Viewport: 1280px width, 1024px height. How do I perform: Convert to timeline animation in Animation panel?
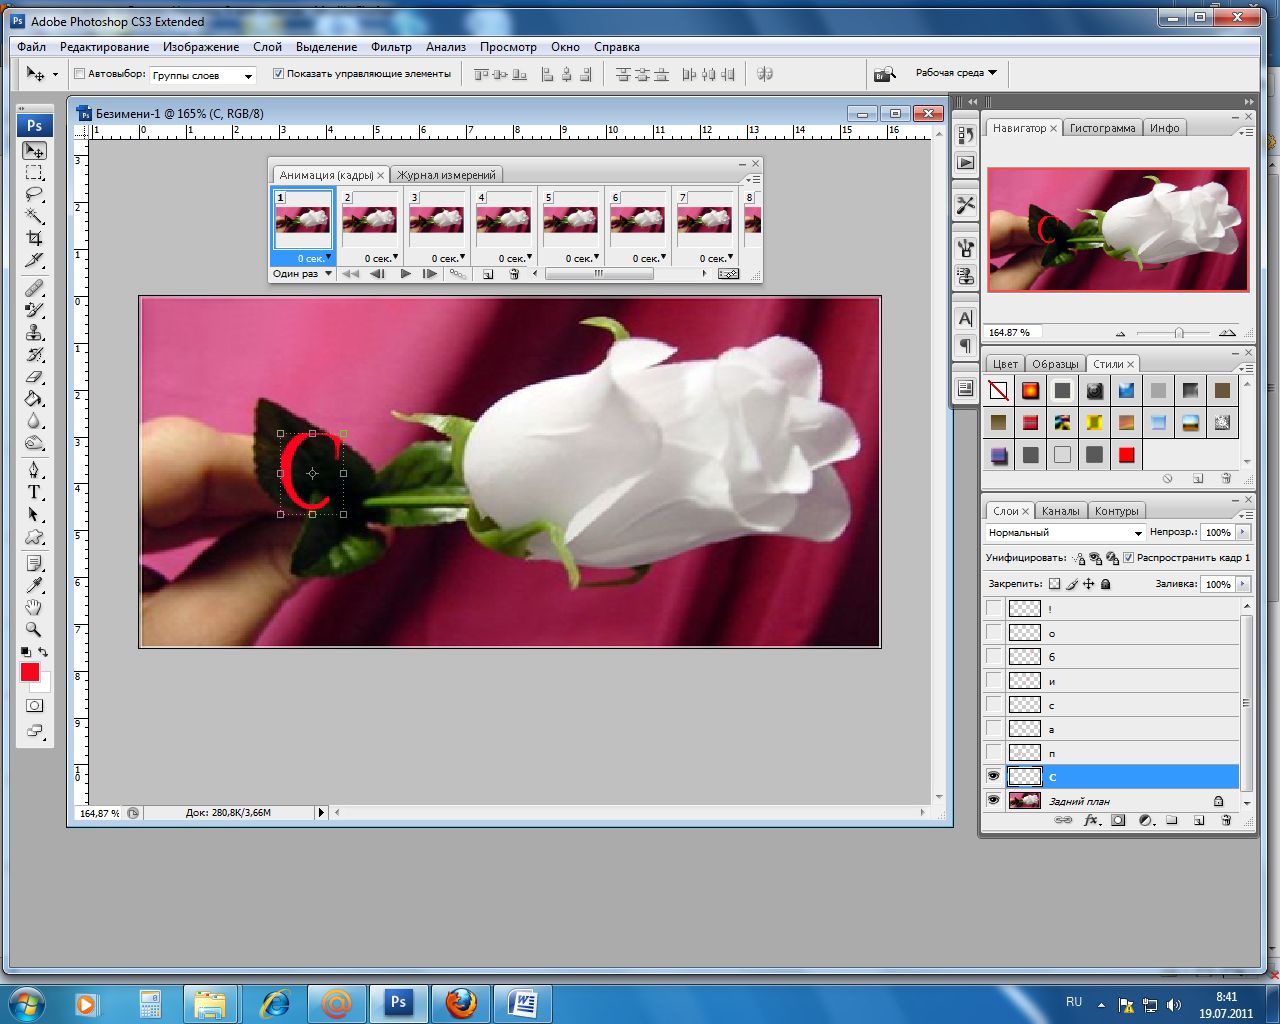coord(728,274)
